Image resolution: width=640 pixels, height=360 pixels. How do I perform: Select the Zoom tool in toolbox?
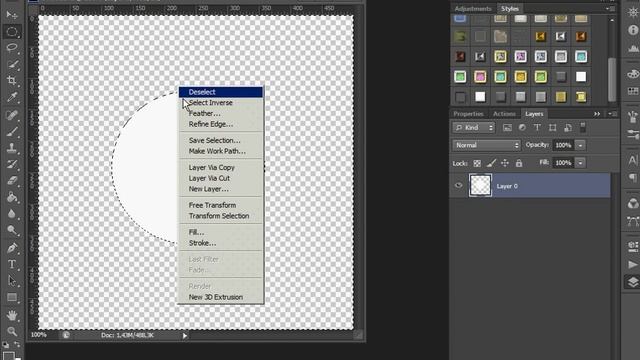(12, 331)
